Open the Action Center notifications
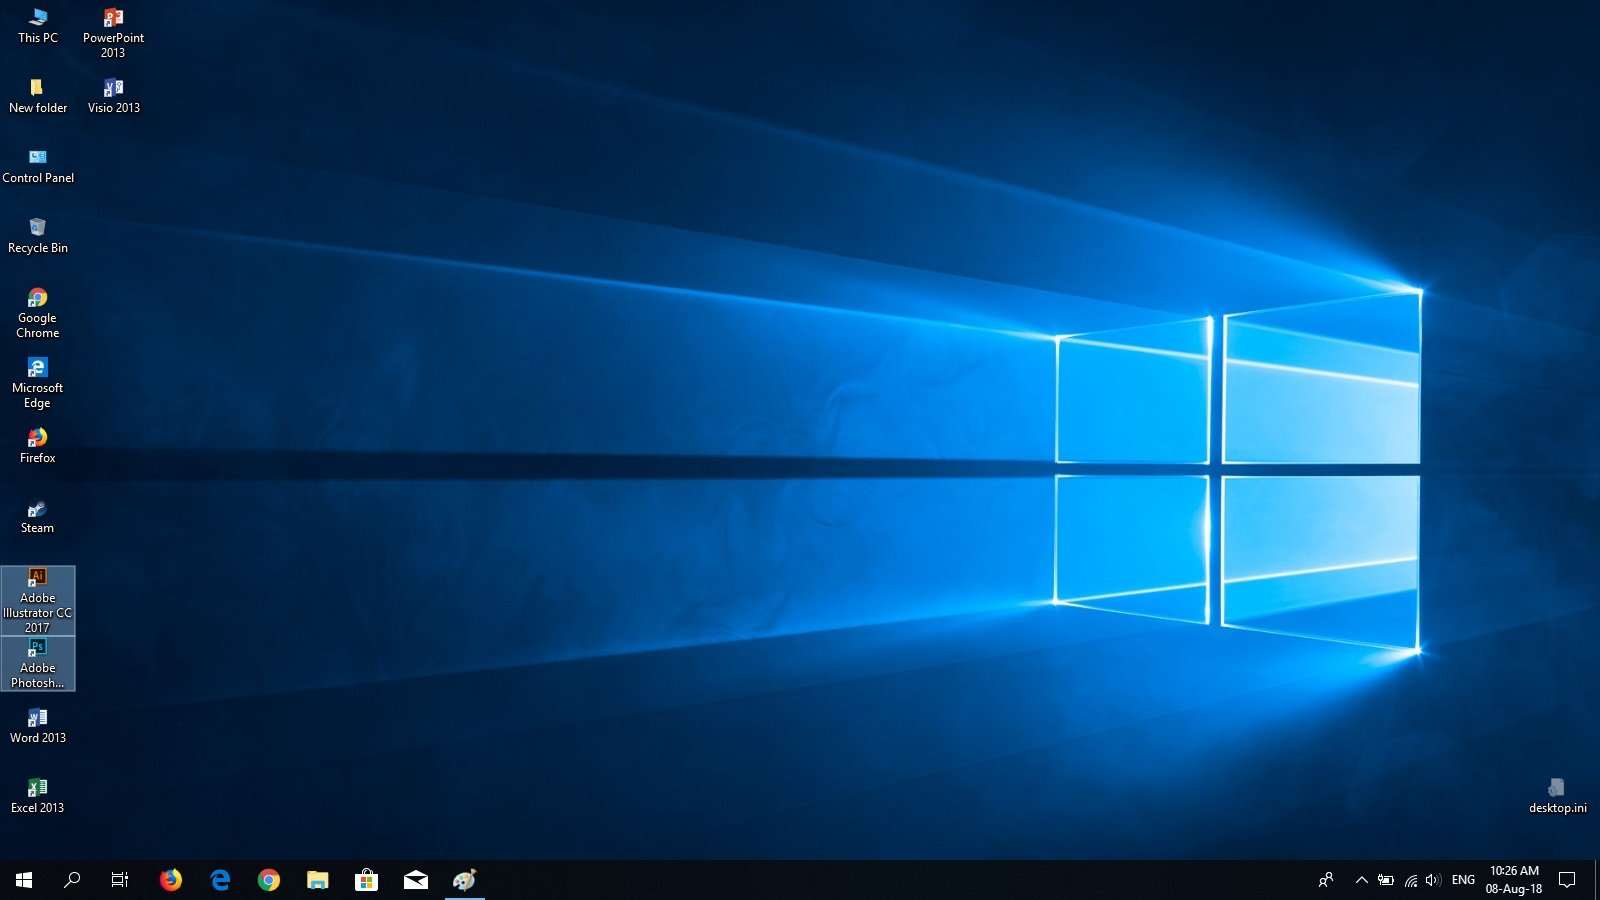The image size is (1600, 900). (1567, 880)
